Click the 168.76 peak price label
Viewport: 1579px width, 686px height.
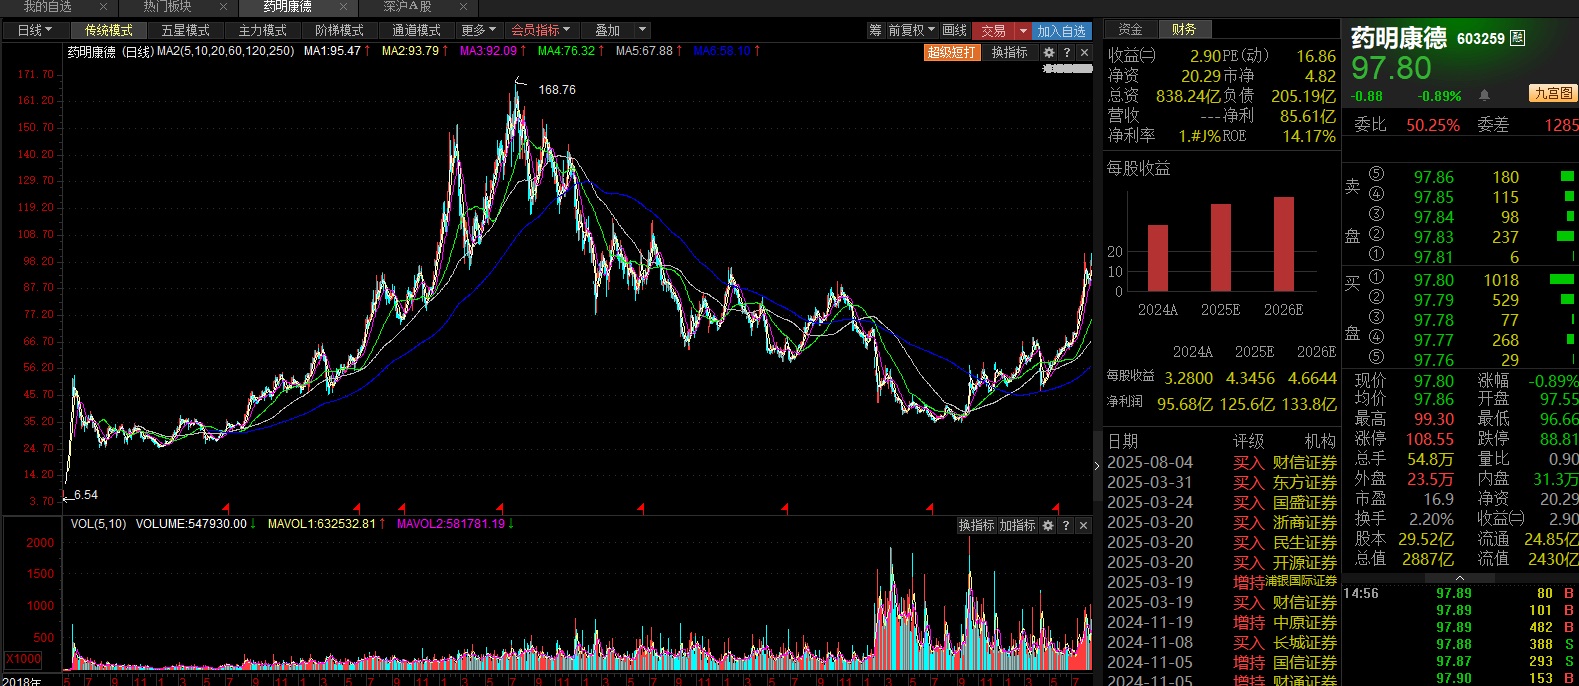(x=557, y=90)
